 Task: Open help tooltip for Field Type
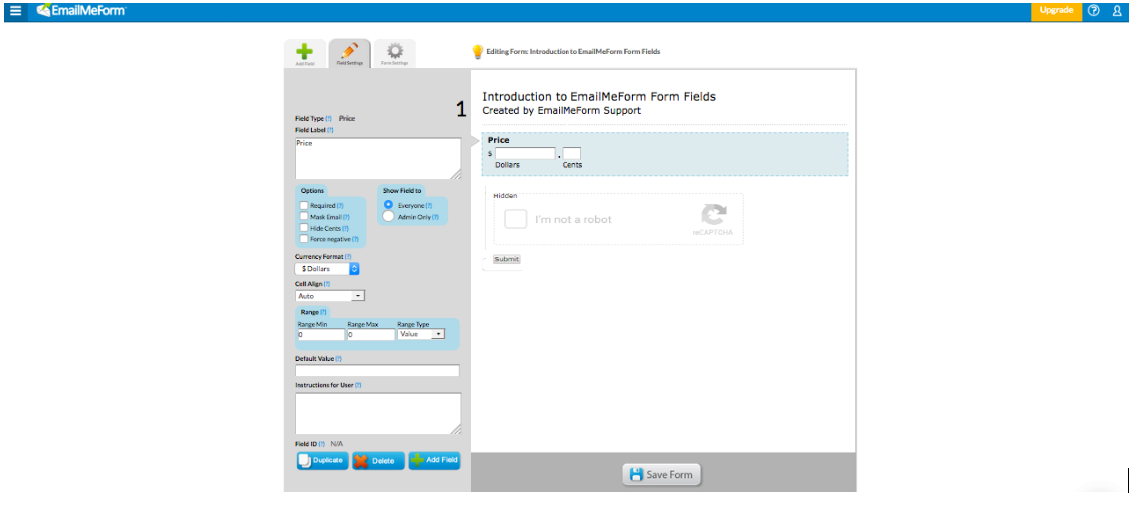329,118
